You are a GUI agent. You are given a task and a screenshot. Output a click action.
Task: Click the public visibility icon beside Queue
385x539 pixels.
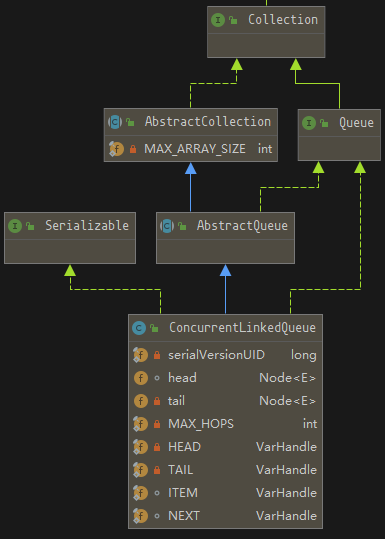(324, 123)
